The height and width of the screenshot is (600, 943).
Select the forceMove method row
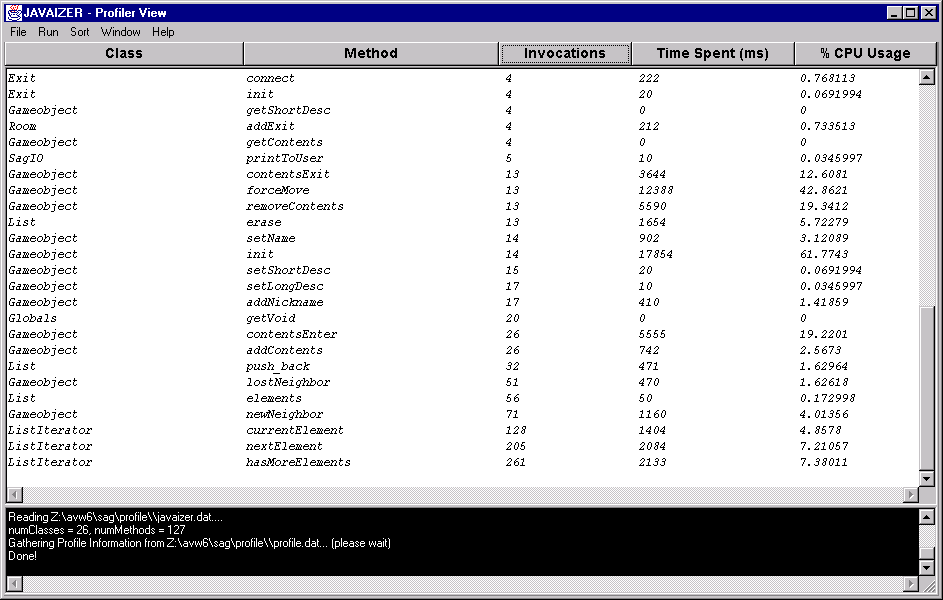point(278,190)
